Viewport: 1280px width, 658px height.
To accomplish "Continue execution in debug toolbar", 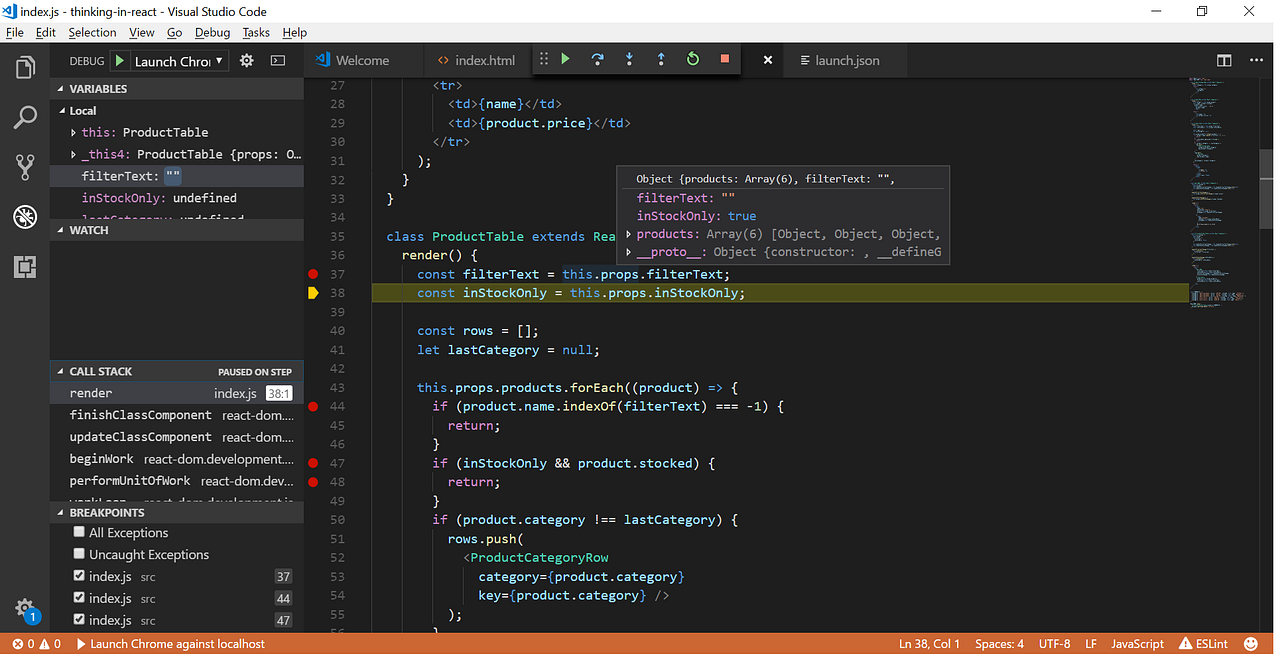I will (565, 59).
